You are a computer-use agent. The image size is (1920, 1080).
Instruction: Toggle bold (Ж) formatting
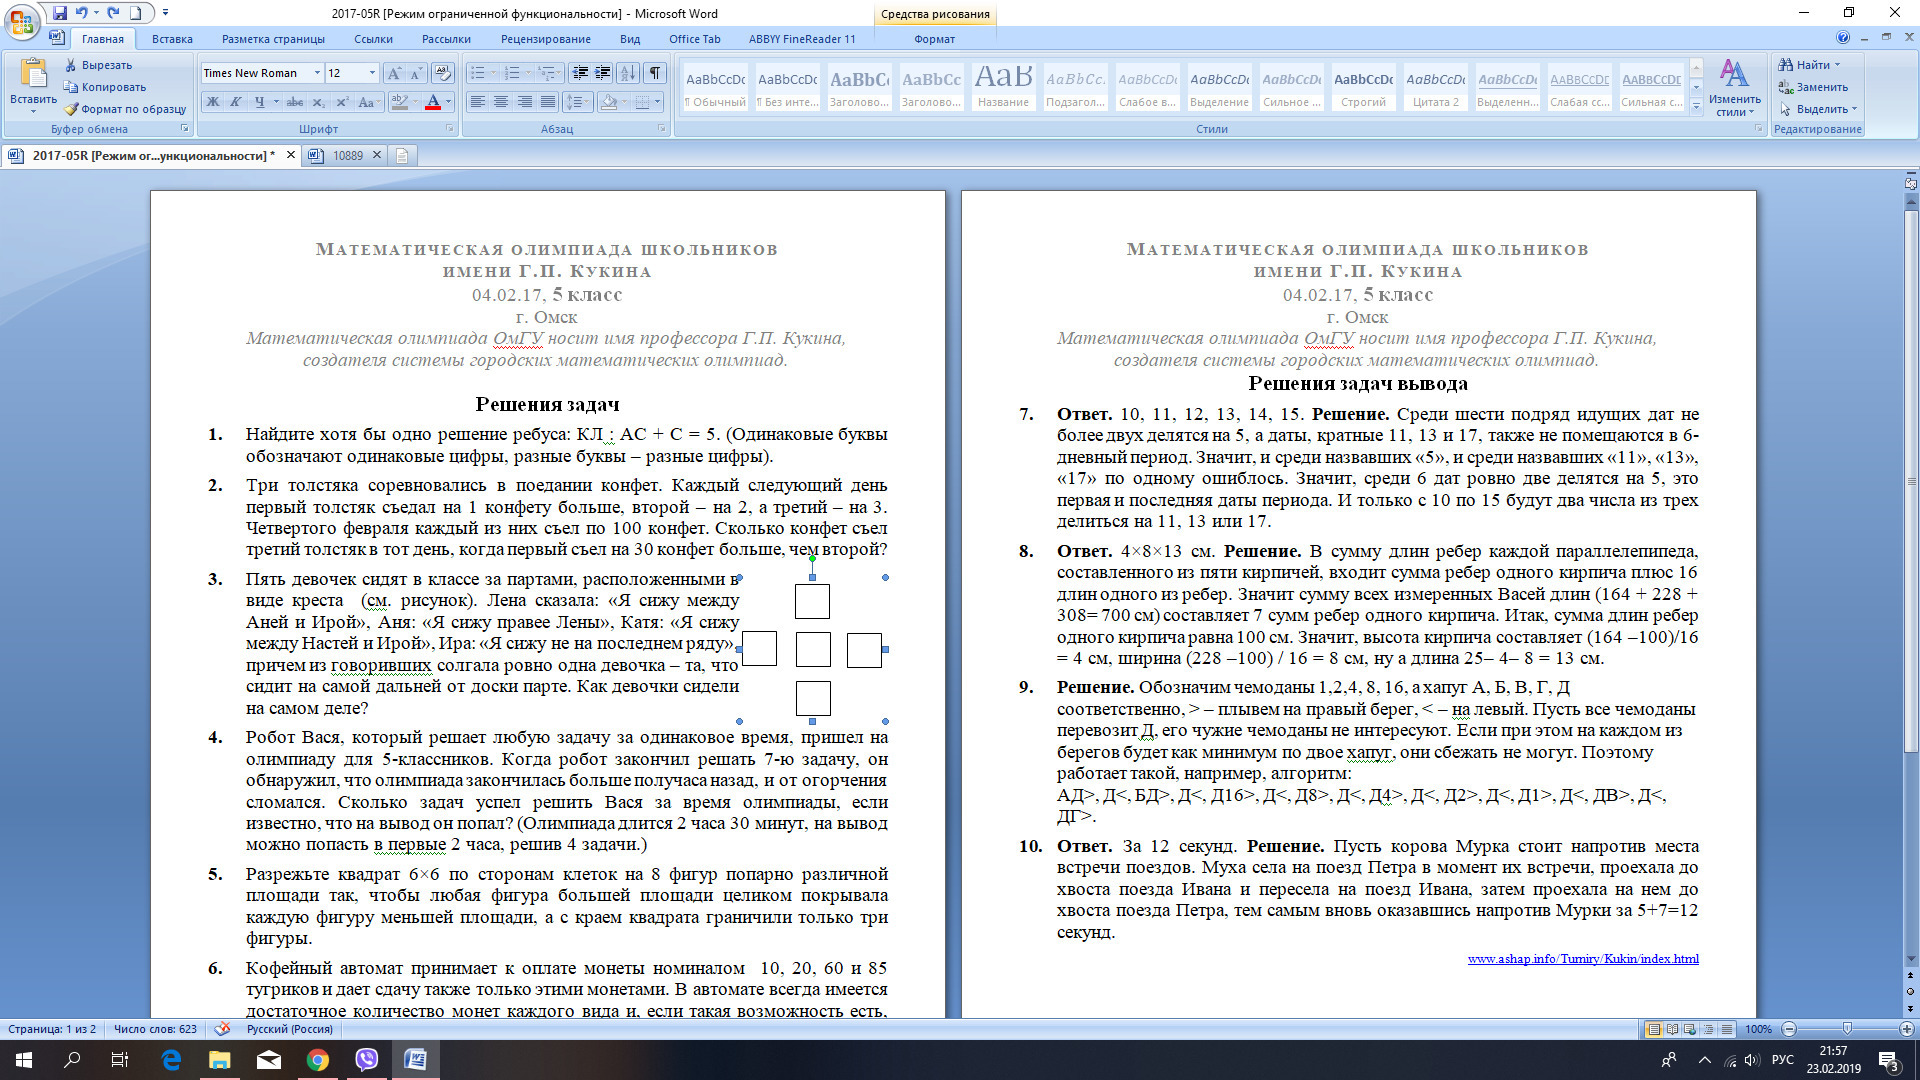[213, 102]
